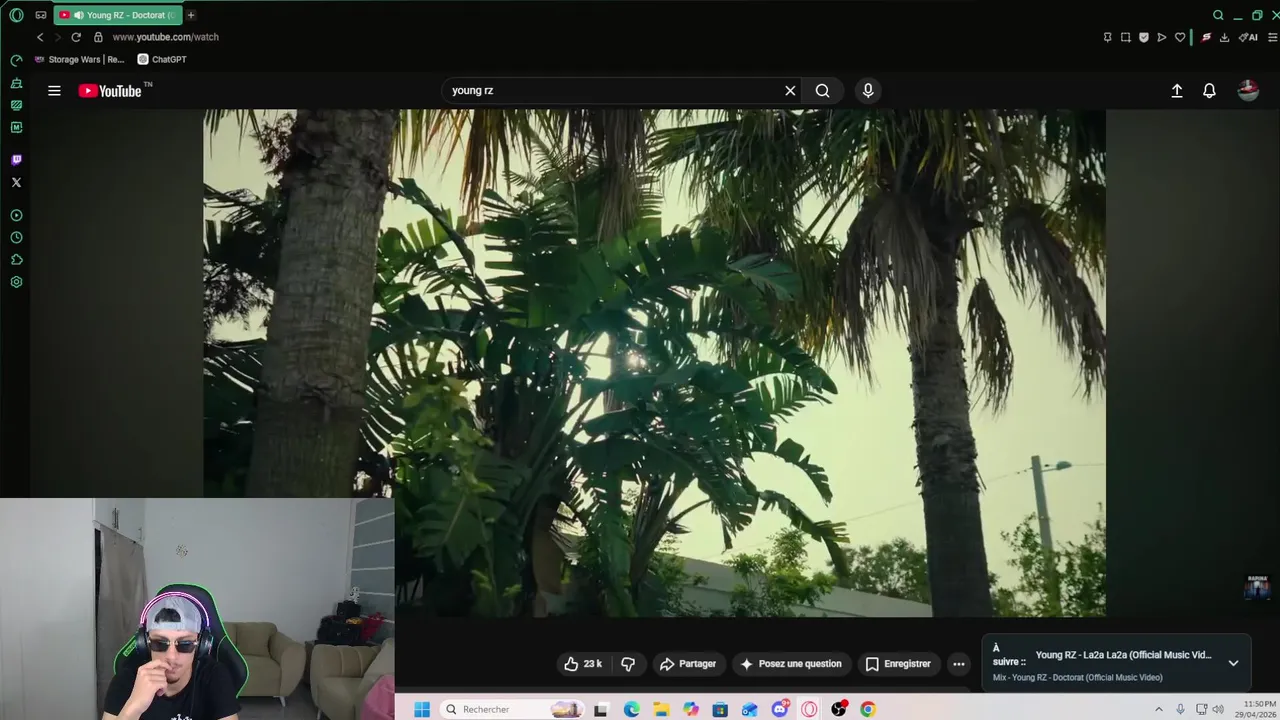The height and width of the screenshot is (720, 1280).
Task: Save video with Enregistrer button
Action: click(898, 664)
